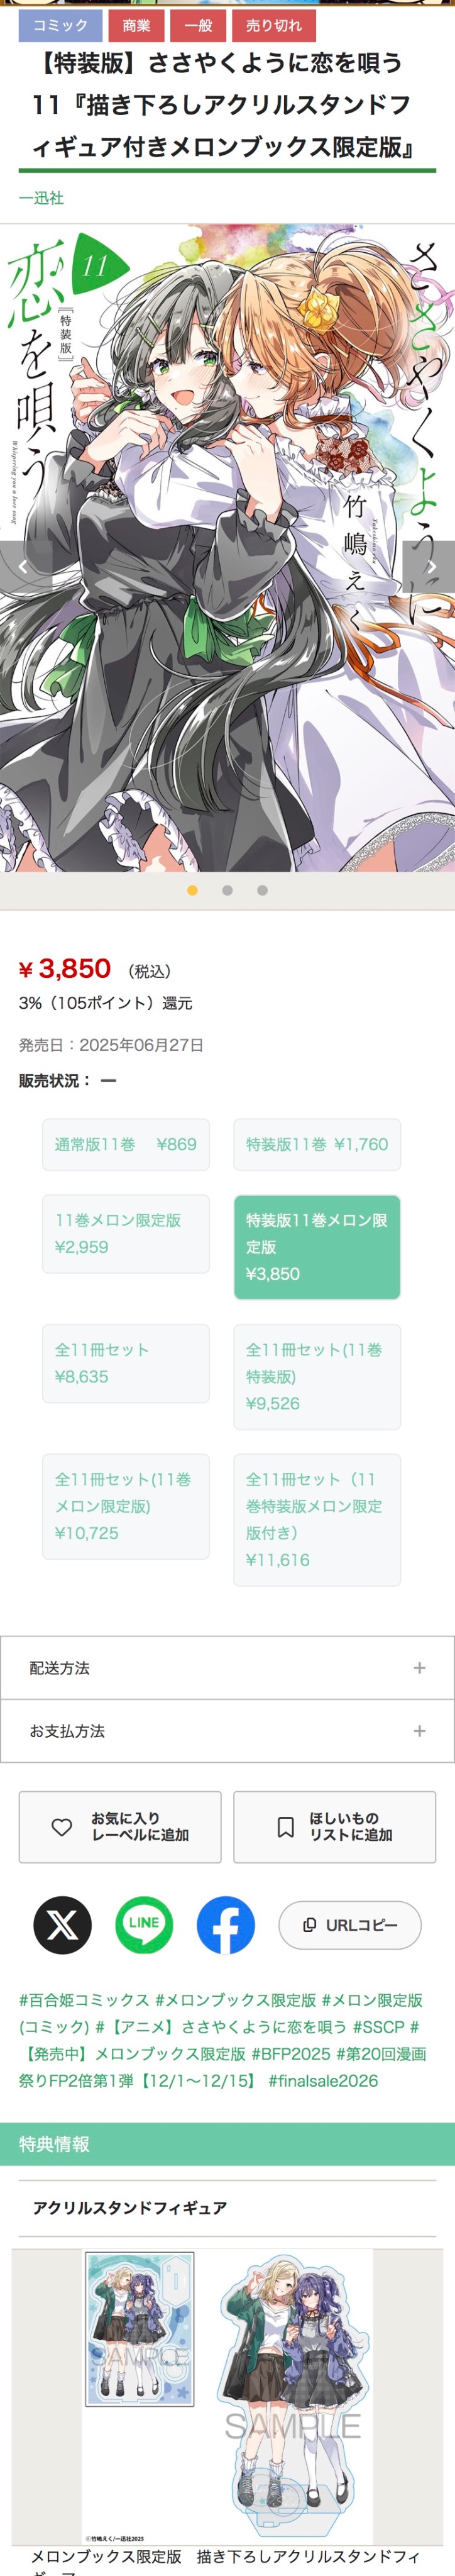The height and width of the screenshot is (2576, 455).
Task: Expand the お支払方法 section
Action: click(227, 1730)
